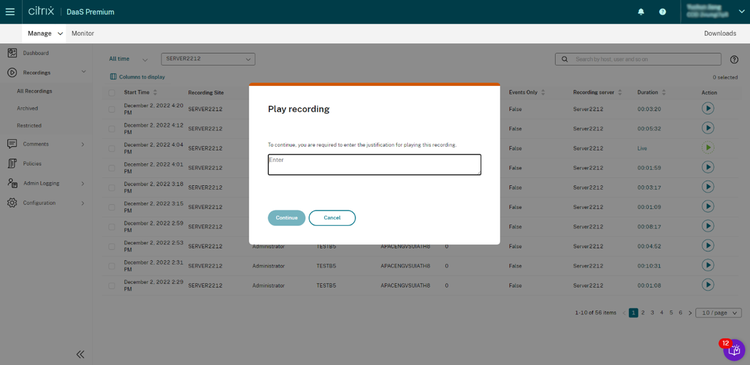Open the help question mark in header

click(662, 12)
